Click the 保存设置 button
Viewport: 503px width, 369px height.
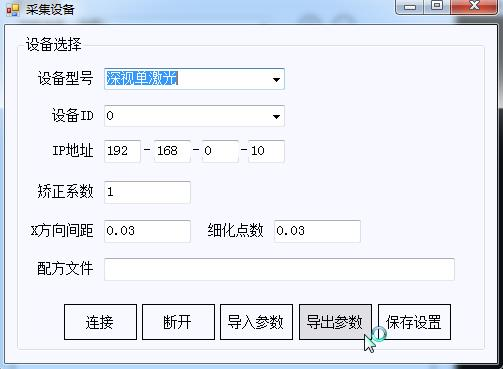click(x=414, y=322)
